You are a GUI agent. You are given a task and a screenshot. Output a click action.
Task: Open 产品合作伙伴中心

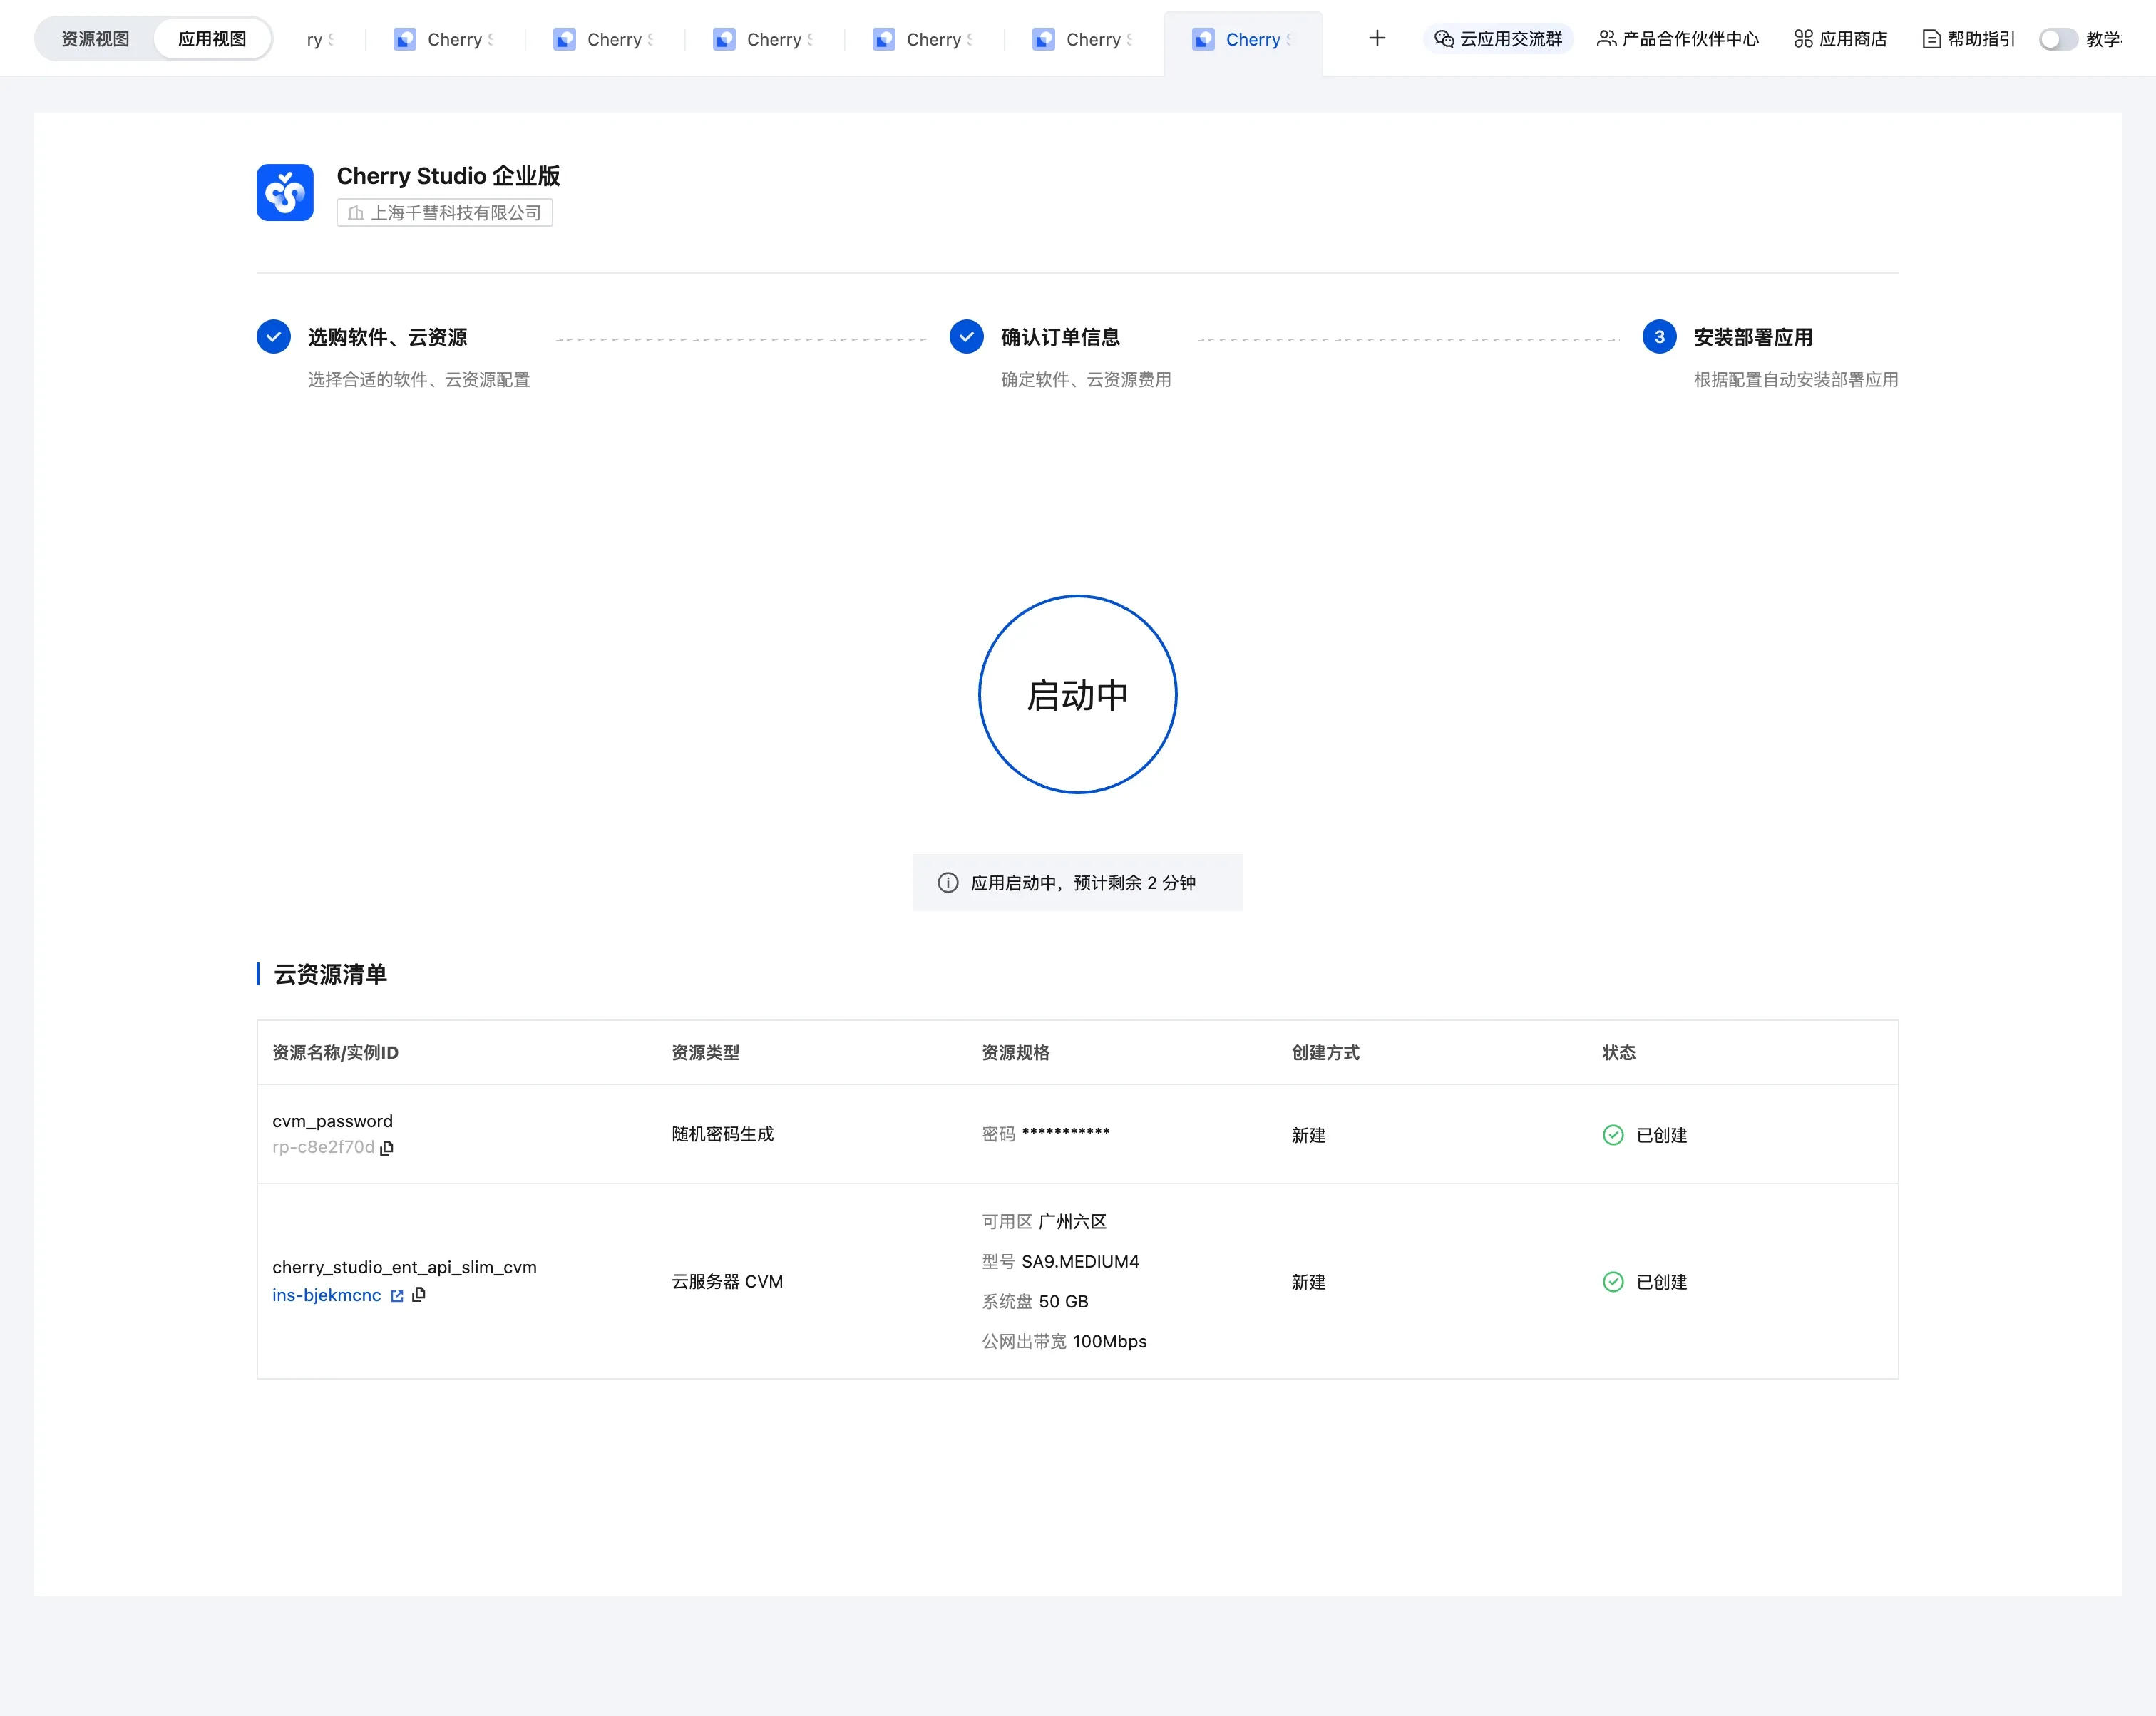(1677, 39)
